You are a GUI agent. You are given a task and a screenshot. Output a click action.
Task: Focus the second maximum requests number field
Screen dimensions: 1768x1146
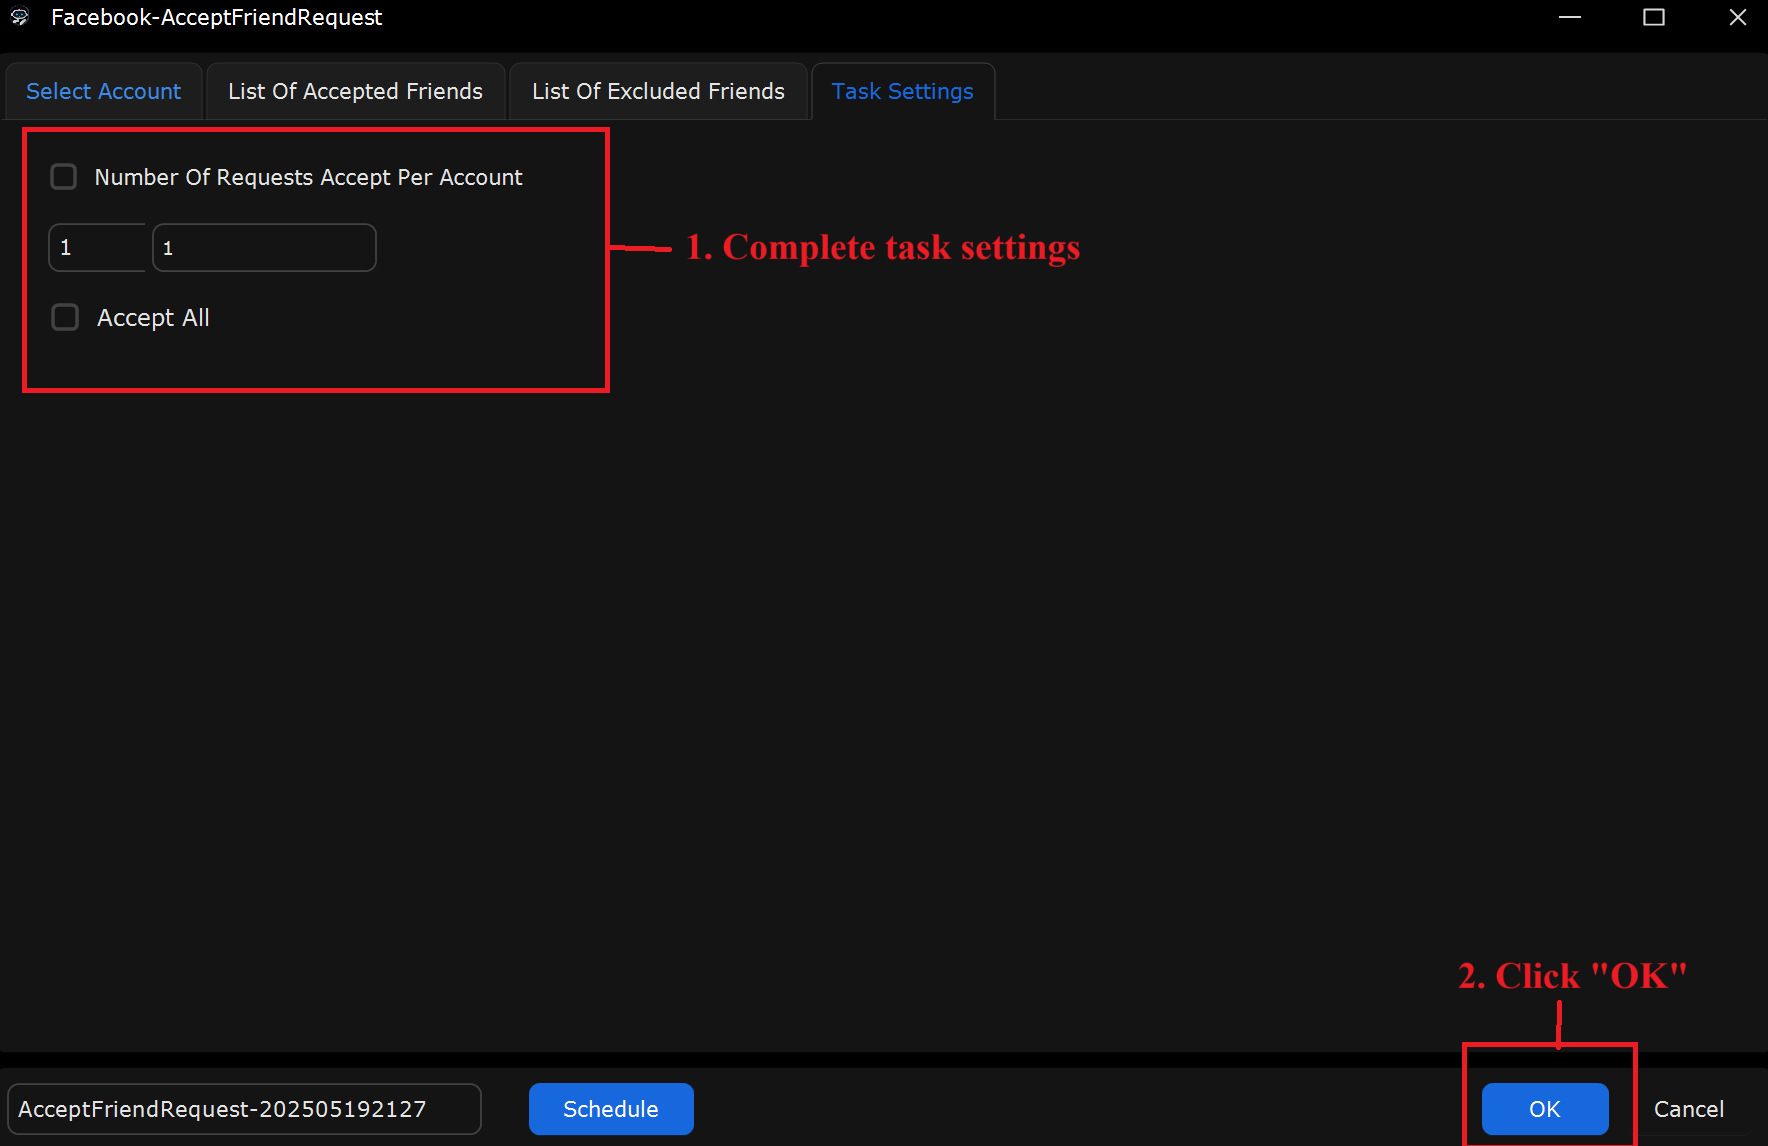pos(264,247)
